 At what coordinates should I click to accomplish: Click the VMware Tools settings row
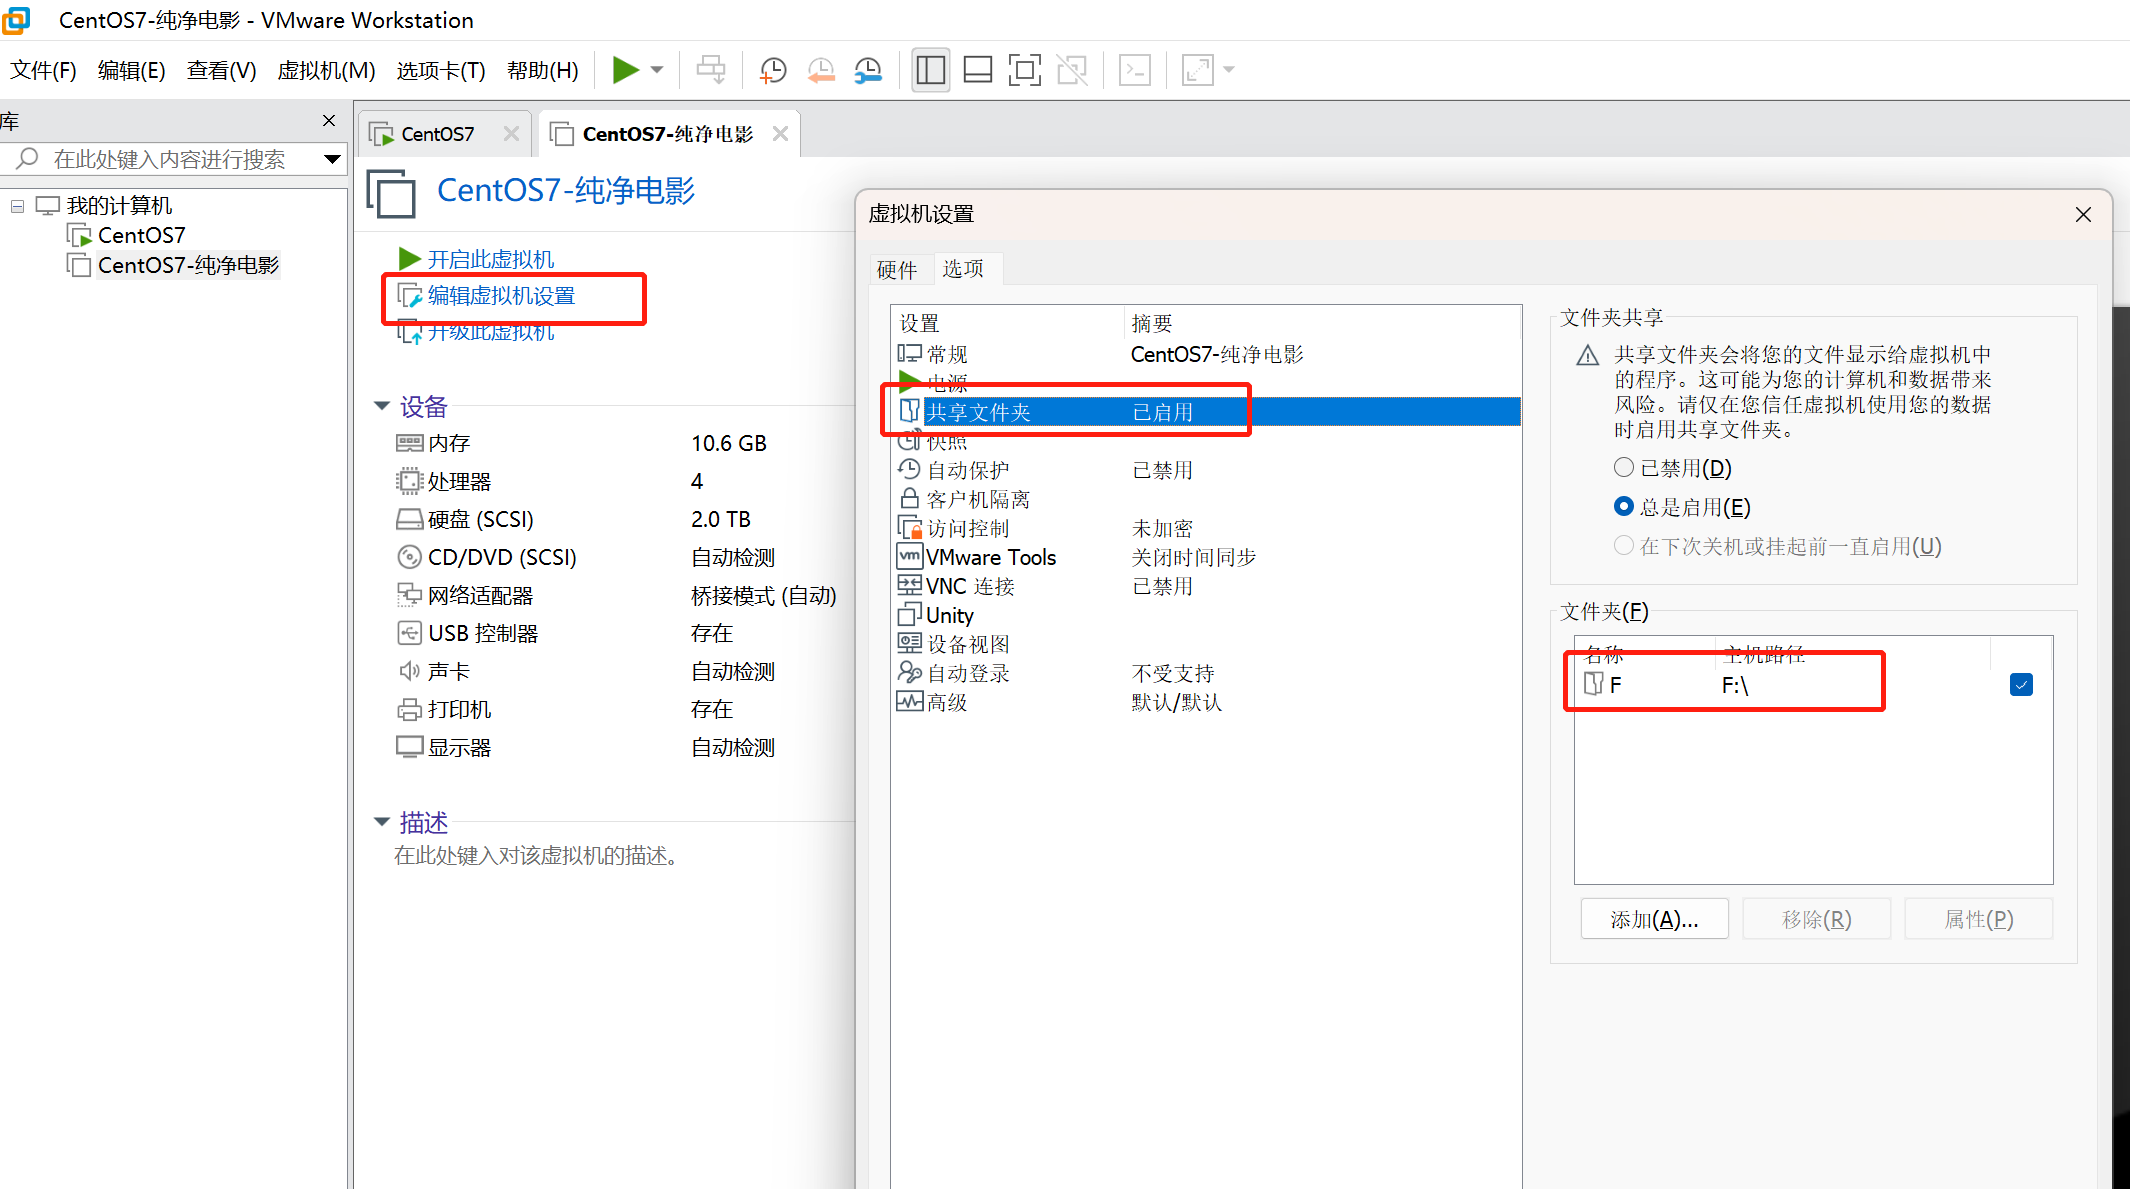[990, 557]
